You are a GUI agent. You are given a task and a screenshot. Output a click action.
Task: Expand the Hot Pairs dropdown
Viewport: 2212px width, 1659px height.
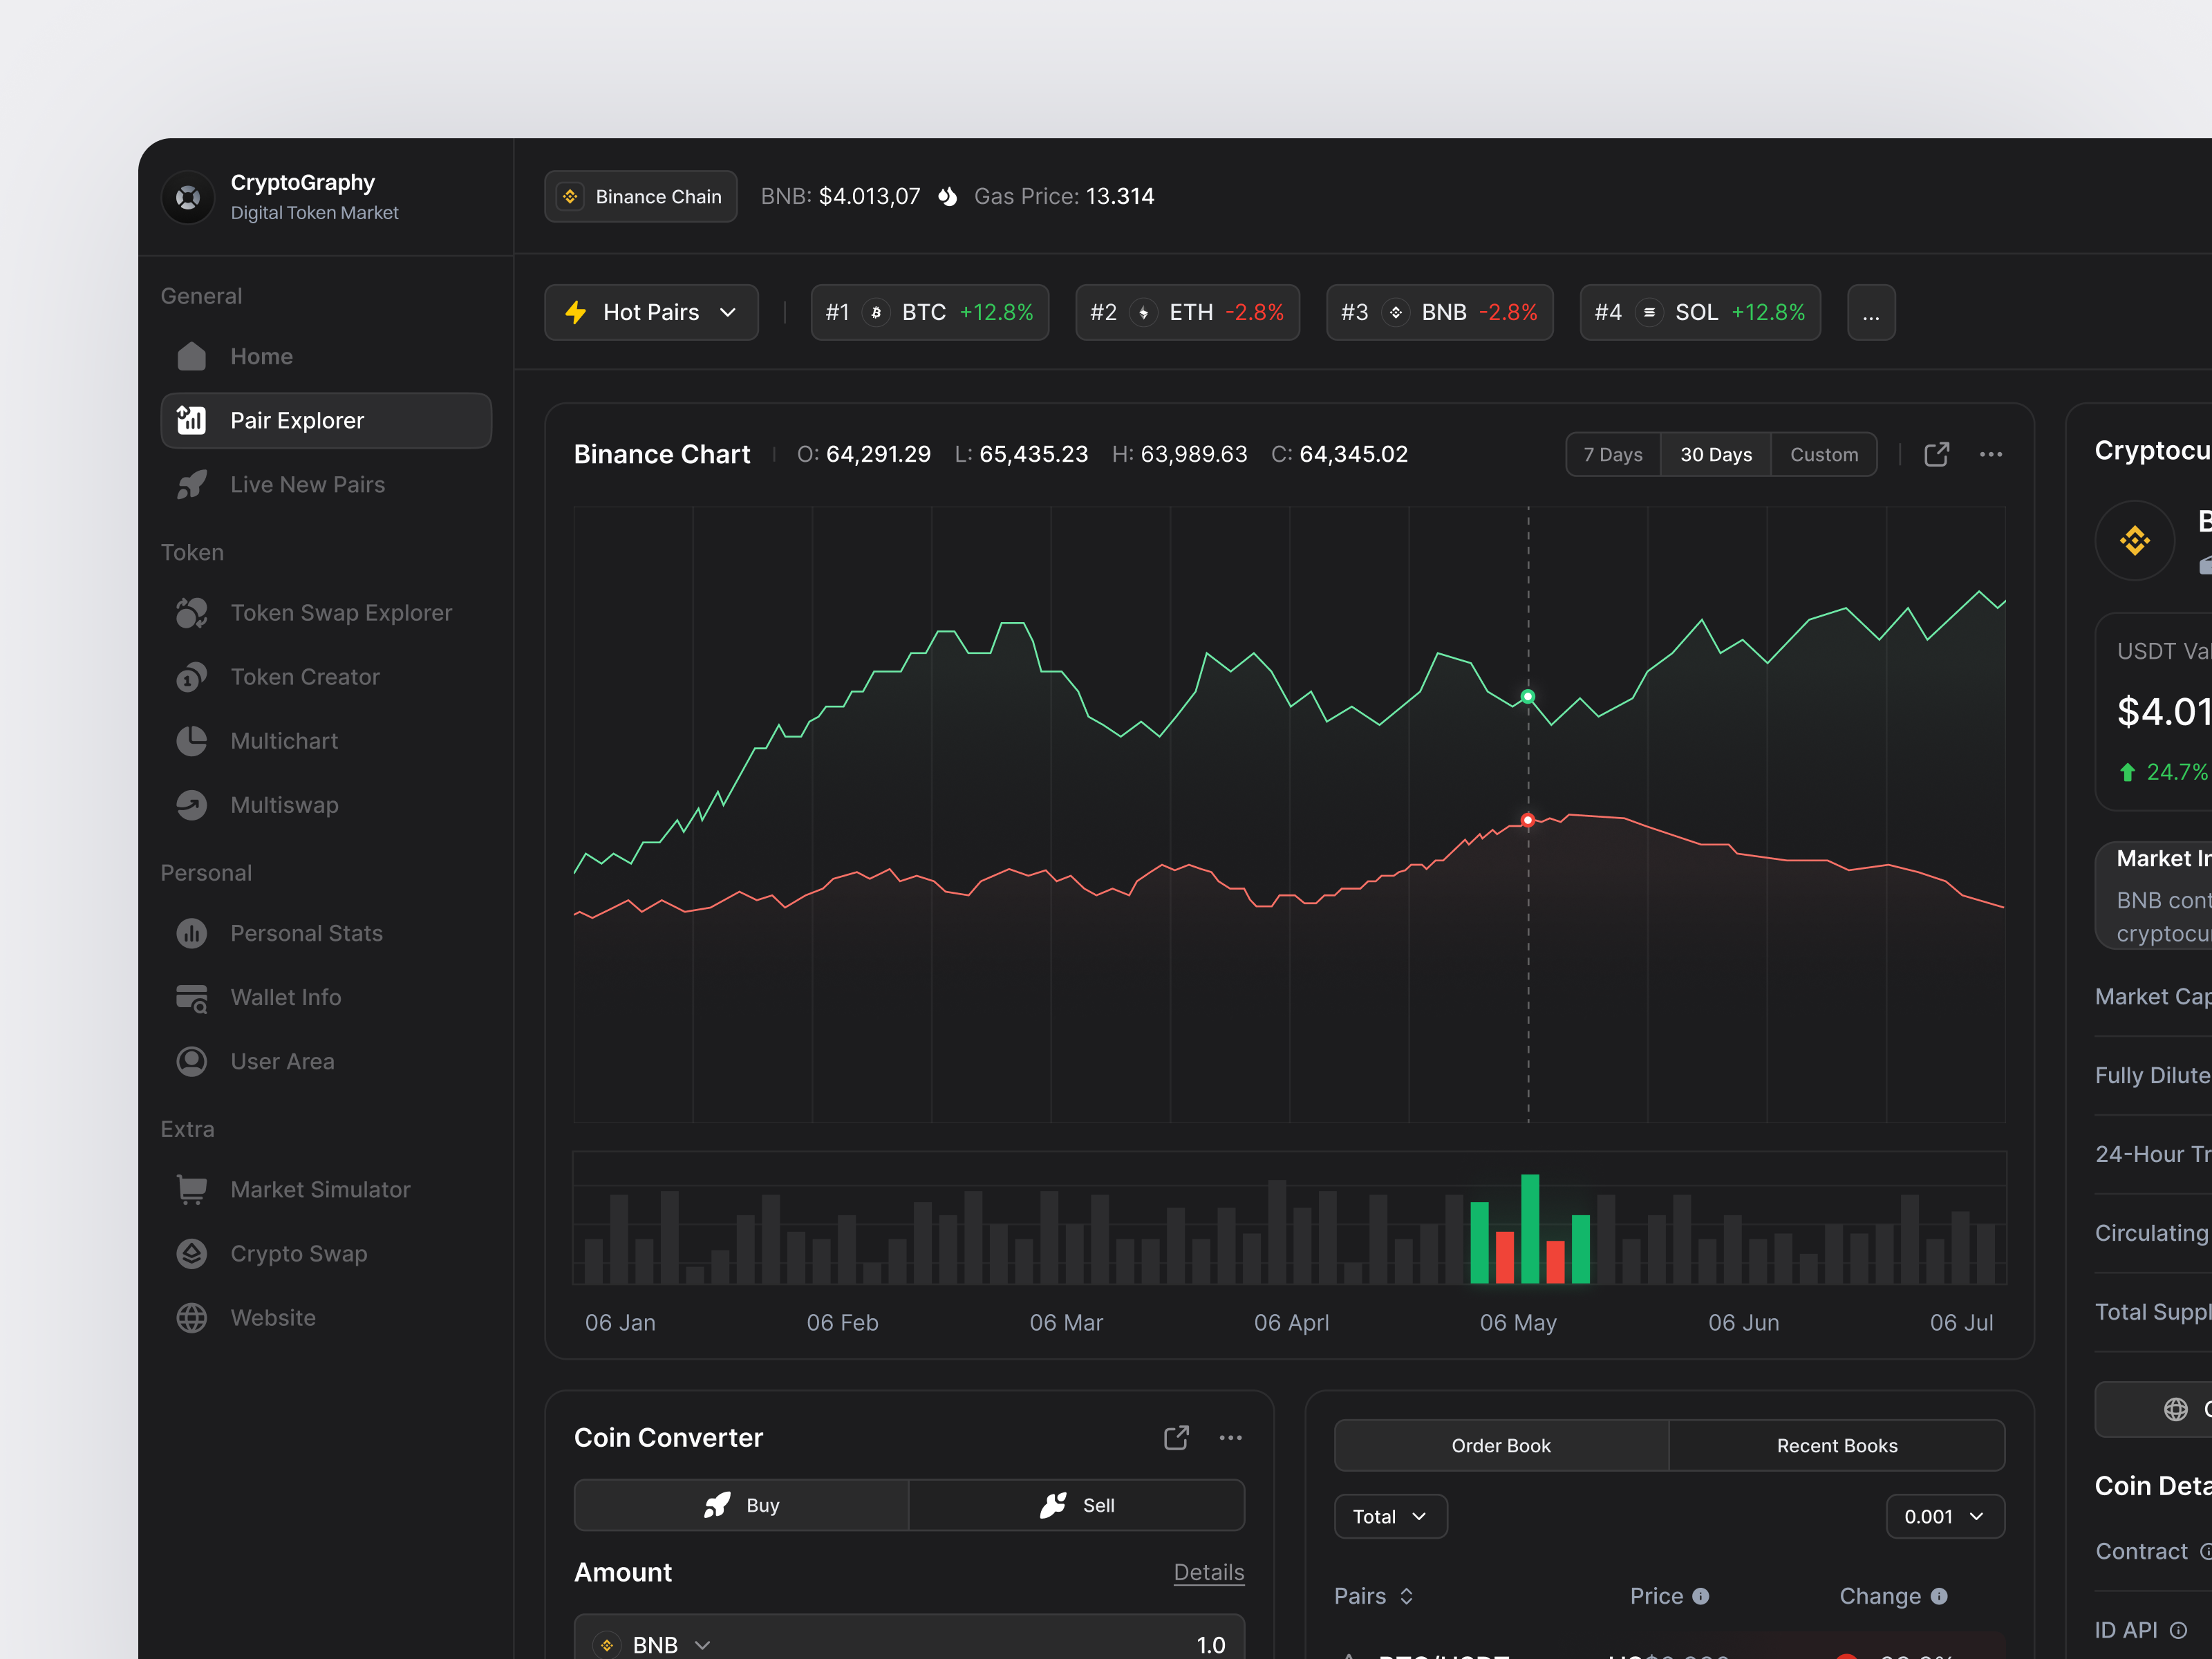click(x=650, y=312)
